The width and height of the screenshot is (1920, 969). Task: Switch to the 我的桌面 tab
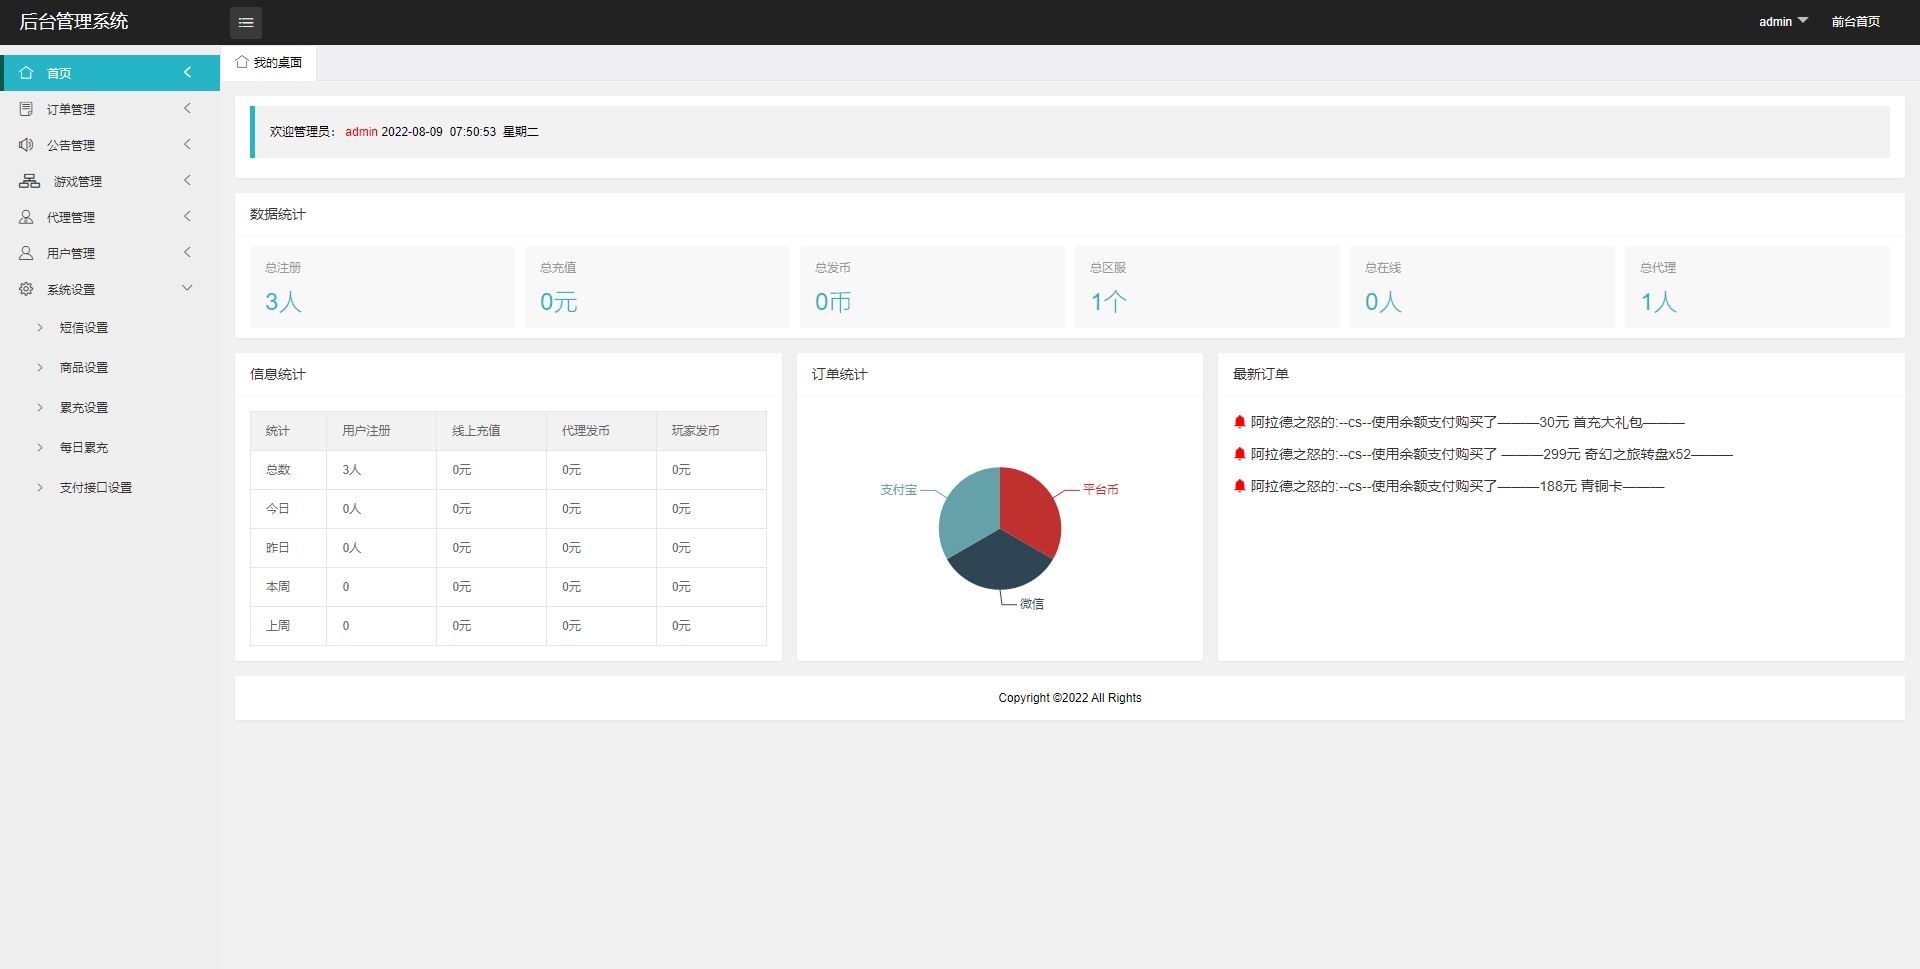tap(270, 62)
